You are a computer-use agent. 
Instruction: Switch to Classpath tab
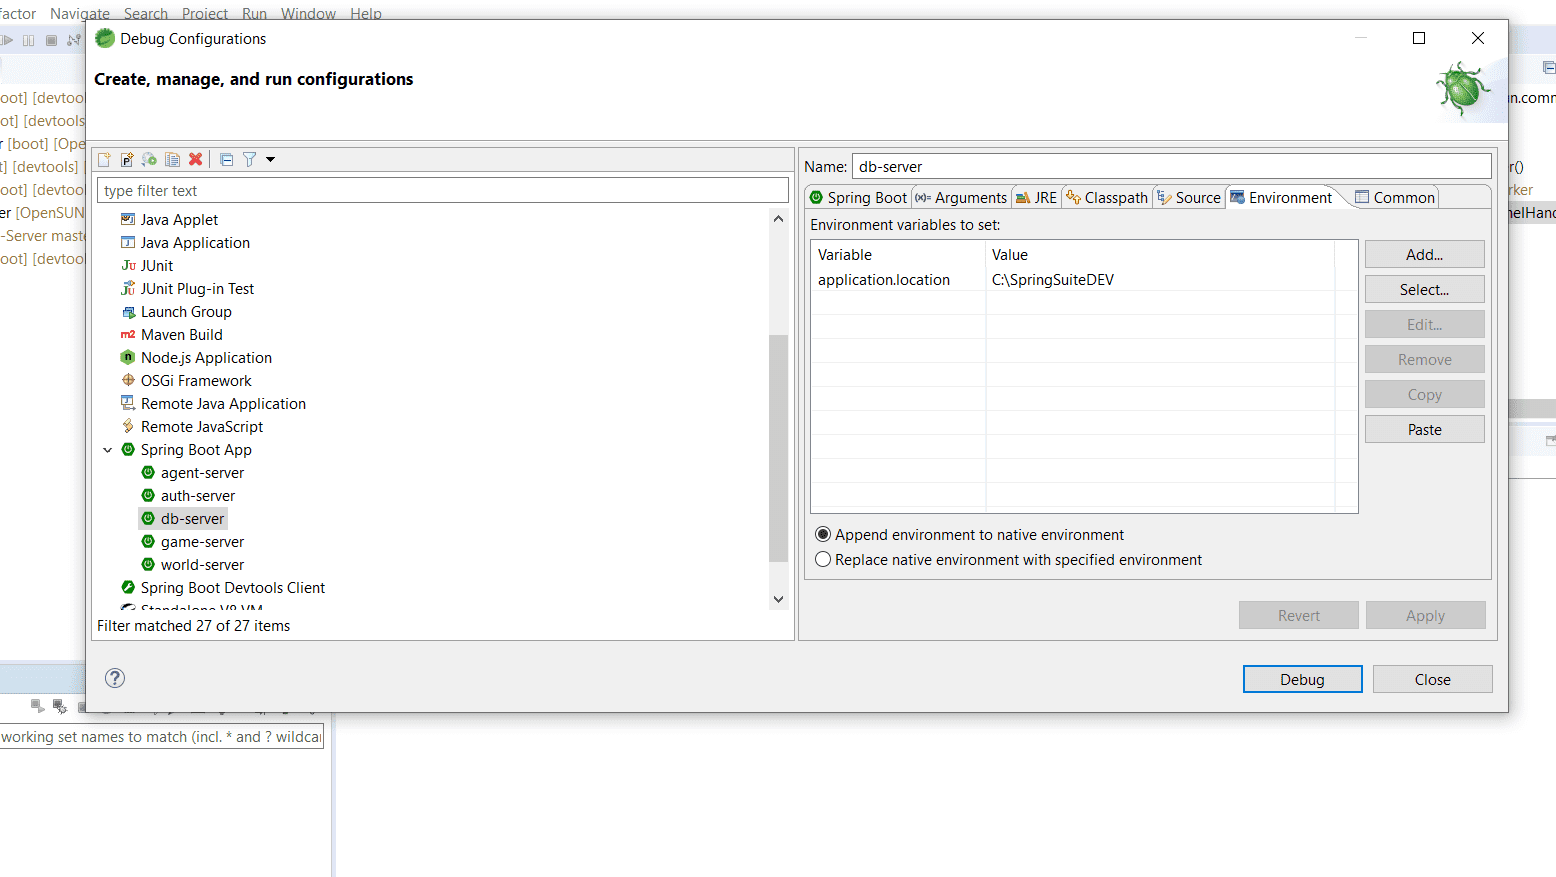[1107, 198]
